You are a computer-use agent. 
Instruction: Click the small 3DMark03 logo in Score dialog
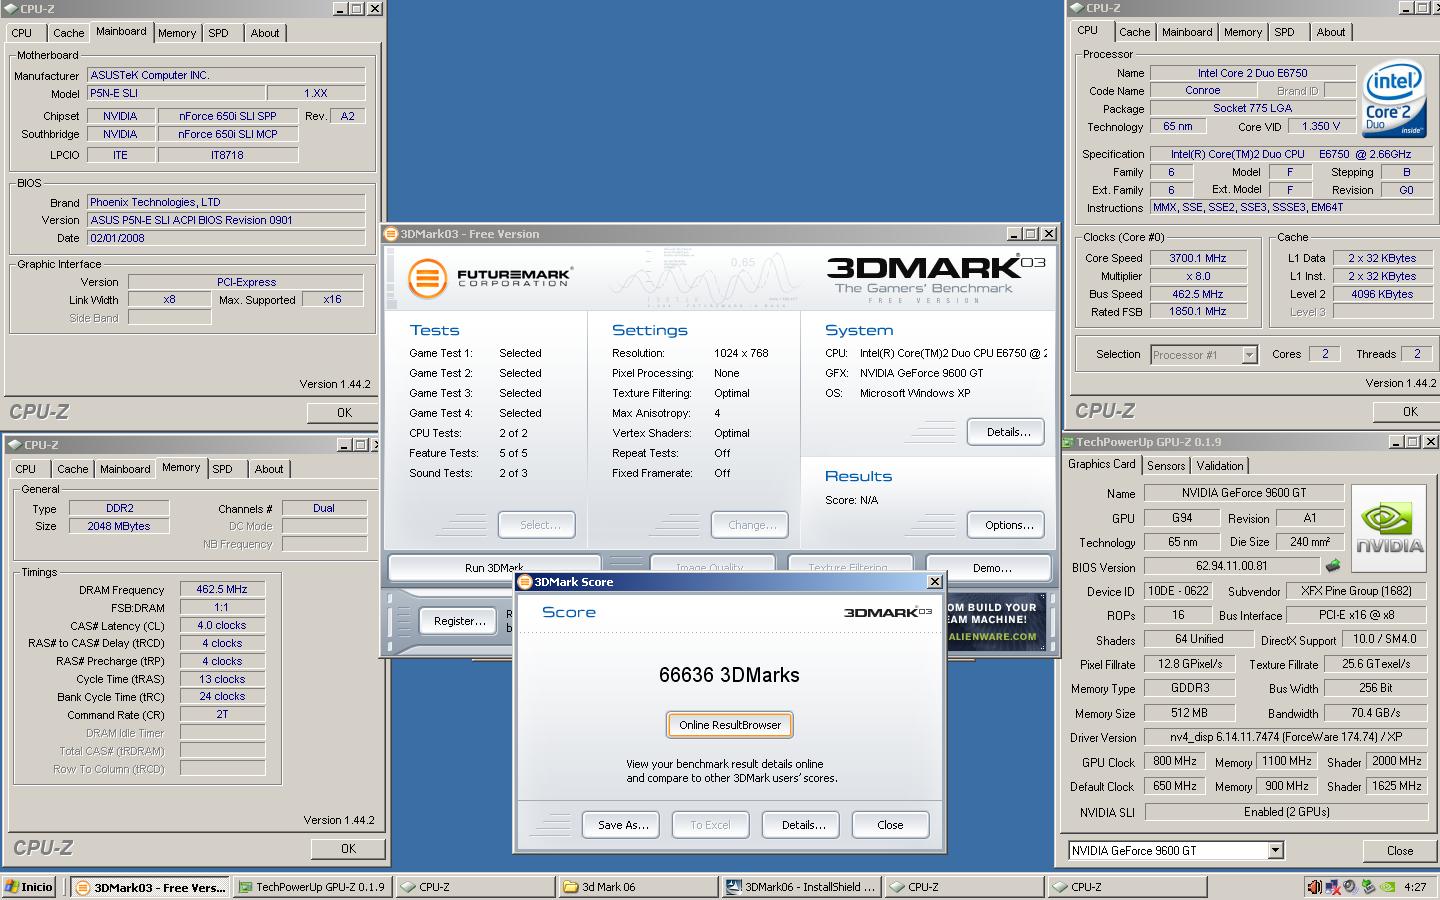tap(888, 612)
